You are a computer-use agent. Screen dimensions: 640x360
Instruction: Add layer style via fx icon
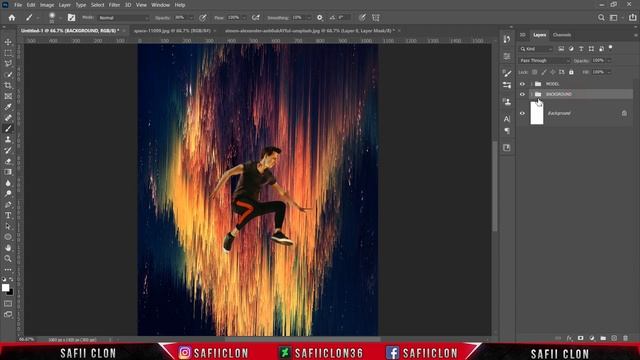coord(569,338)
